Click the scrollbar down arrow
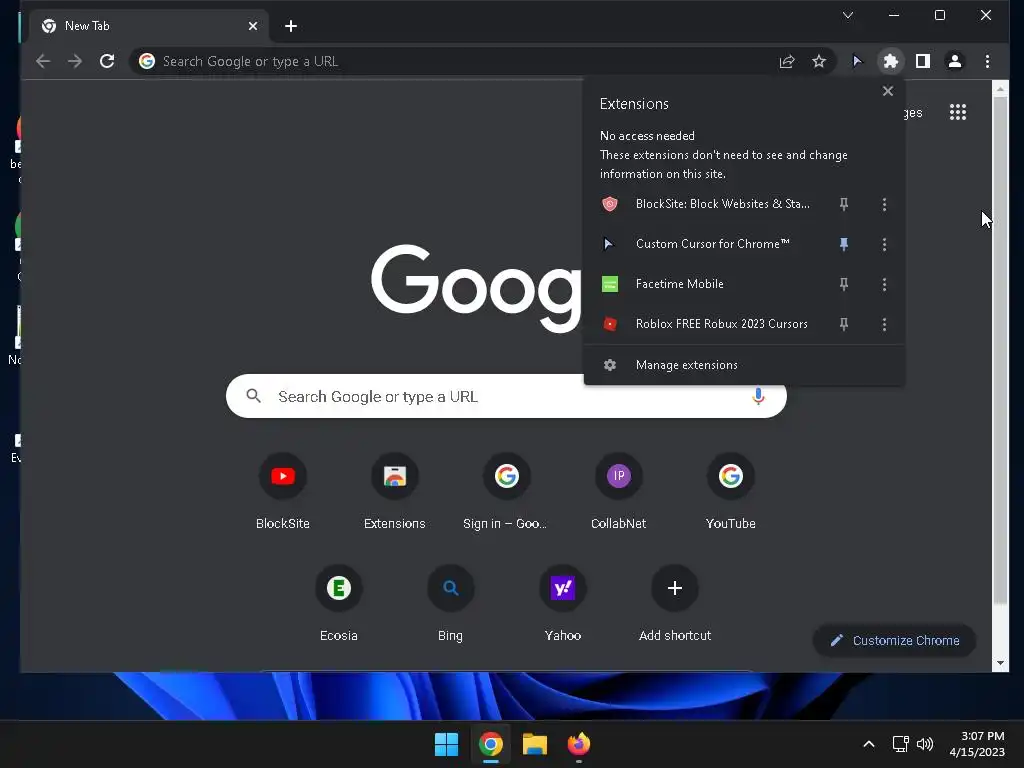 pos(1000,664)
